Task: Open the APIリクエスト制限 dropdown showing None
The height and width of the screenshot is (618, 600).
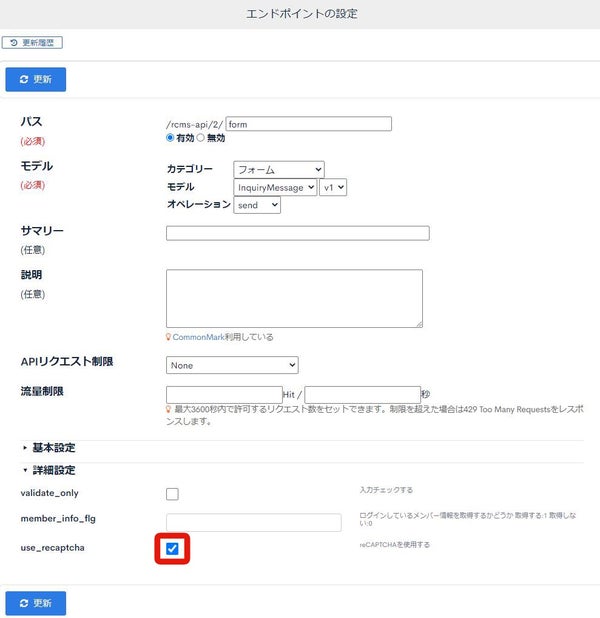Action: click(x=232, y=365)
